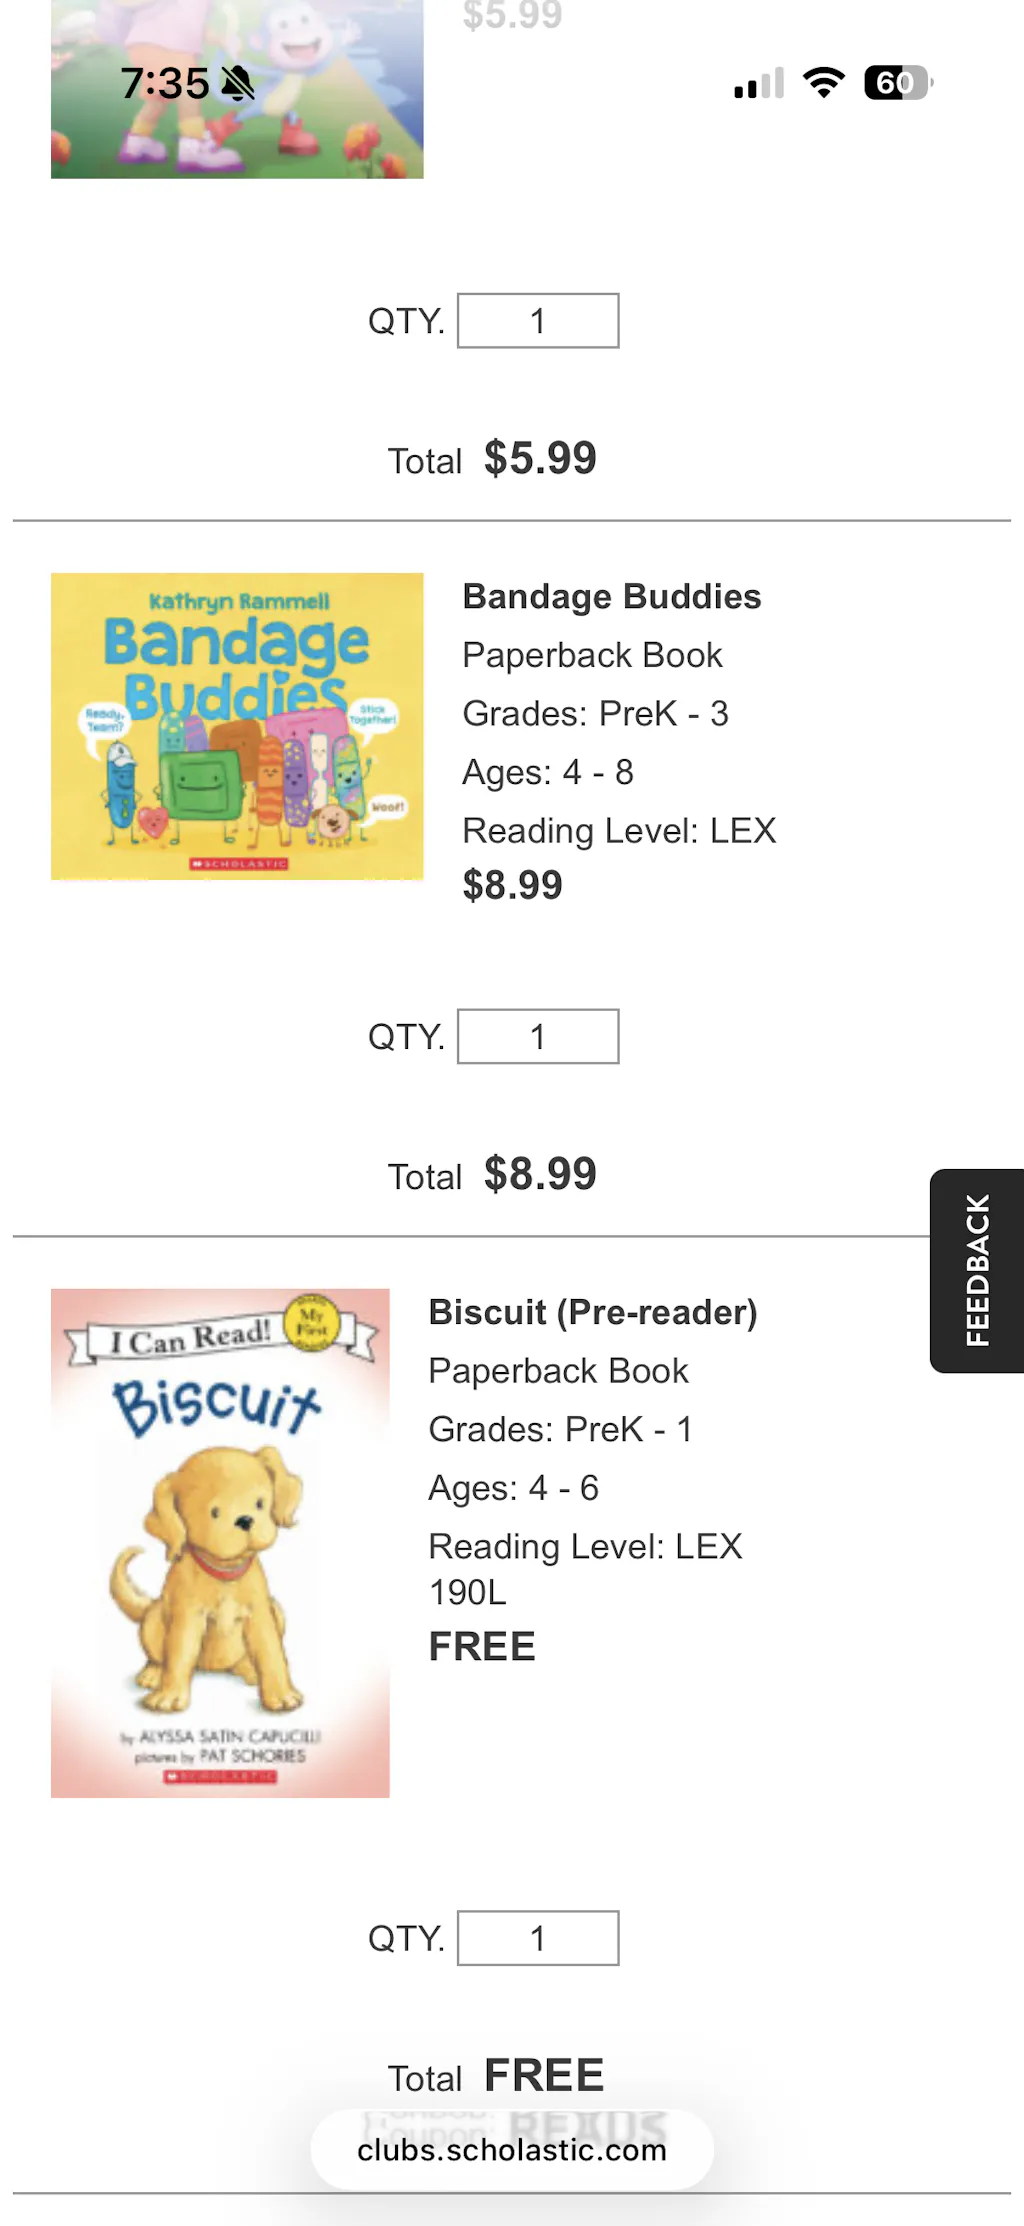The width and height of the screenshot is (1024, 2226).
Task: Tap the FREE price label under Biscuit
Action: pos(482,1647)
